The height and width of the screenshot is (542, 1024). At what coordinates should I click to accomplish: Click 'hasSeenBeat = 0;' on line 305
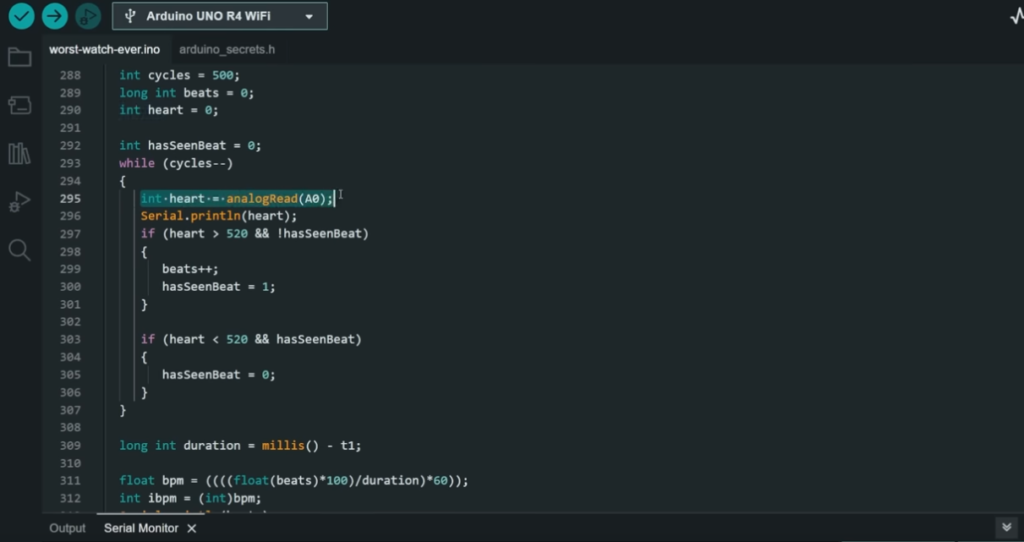pos(219,375)
